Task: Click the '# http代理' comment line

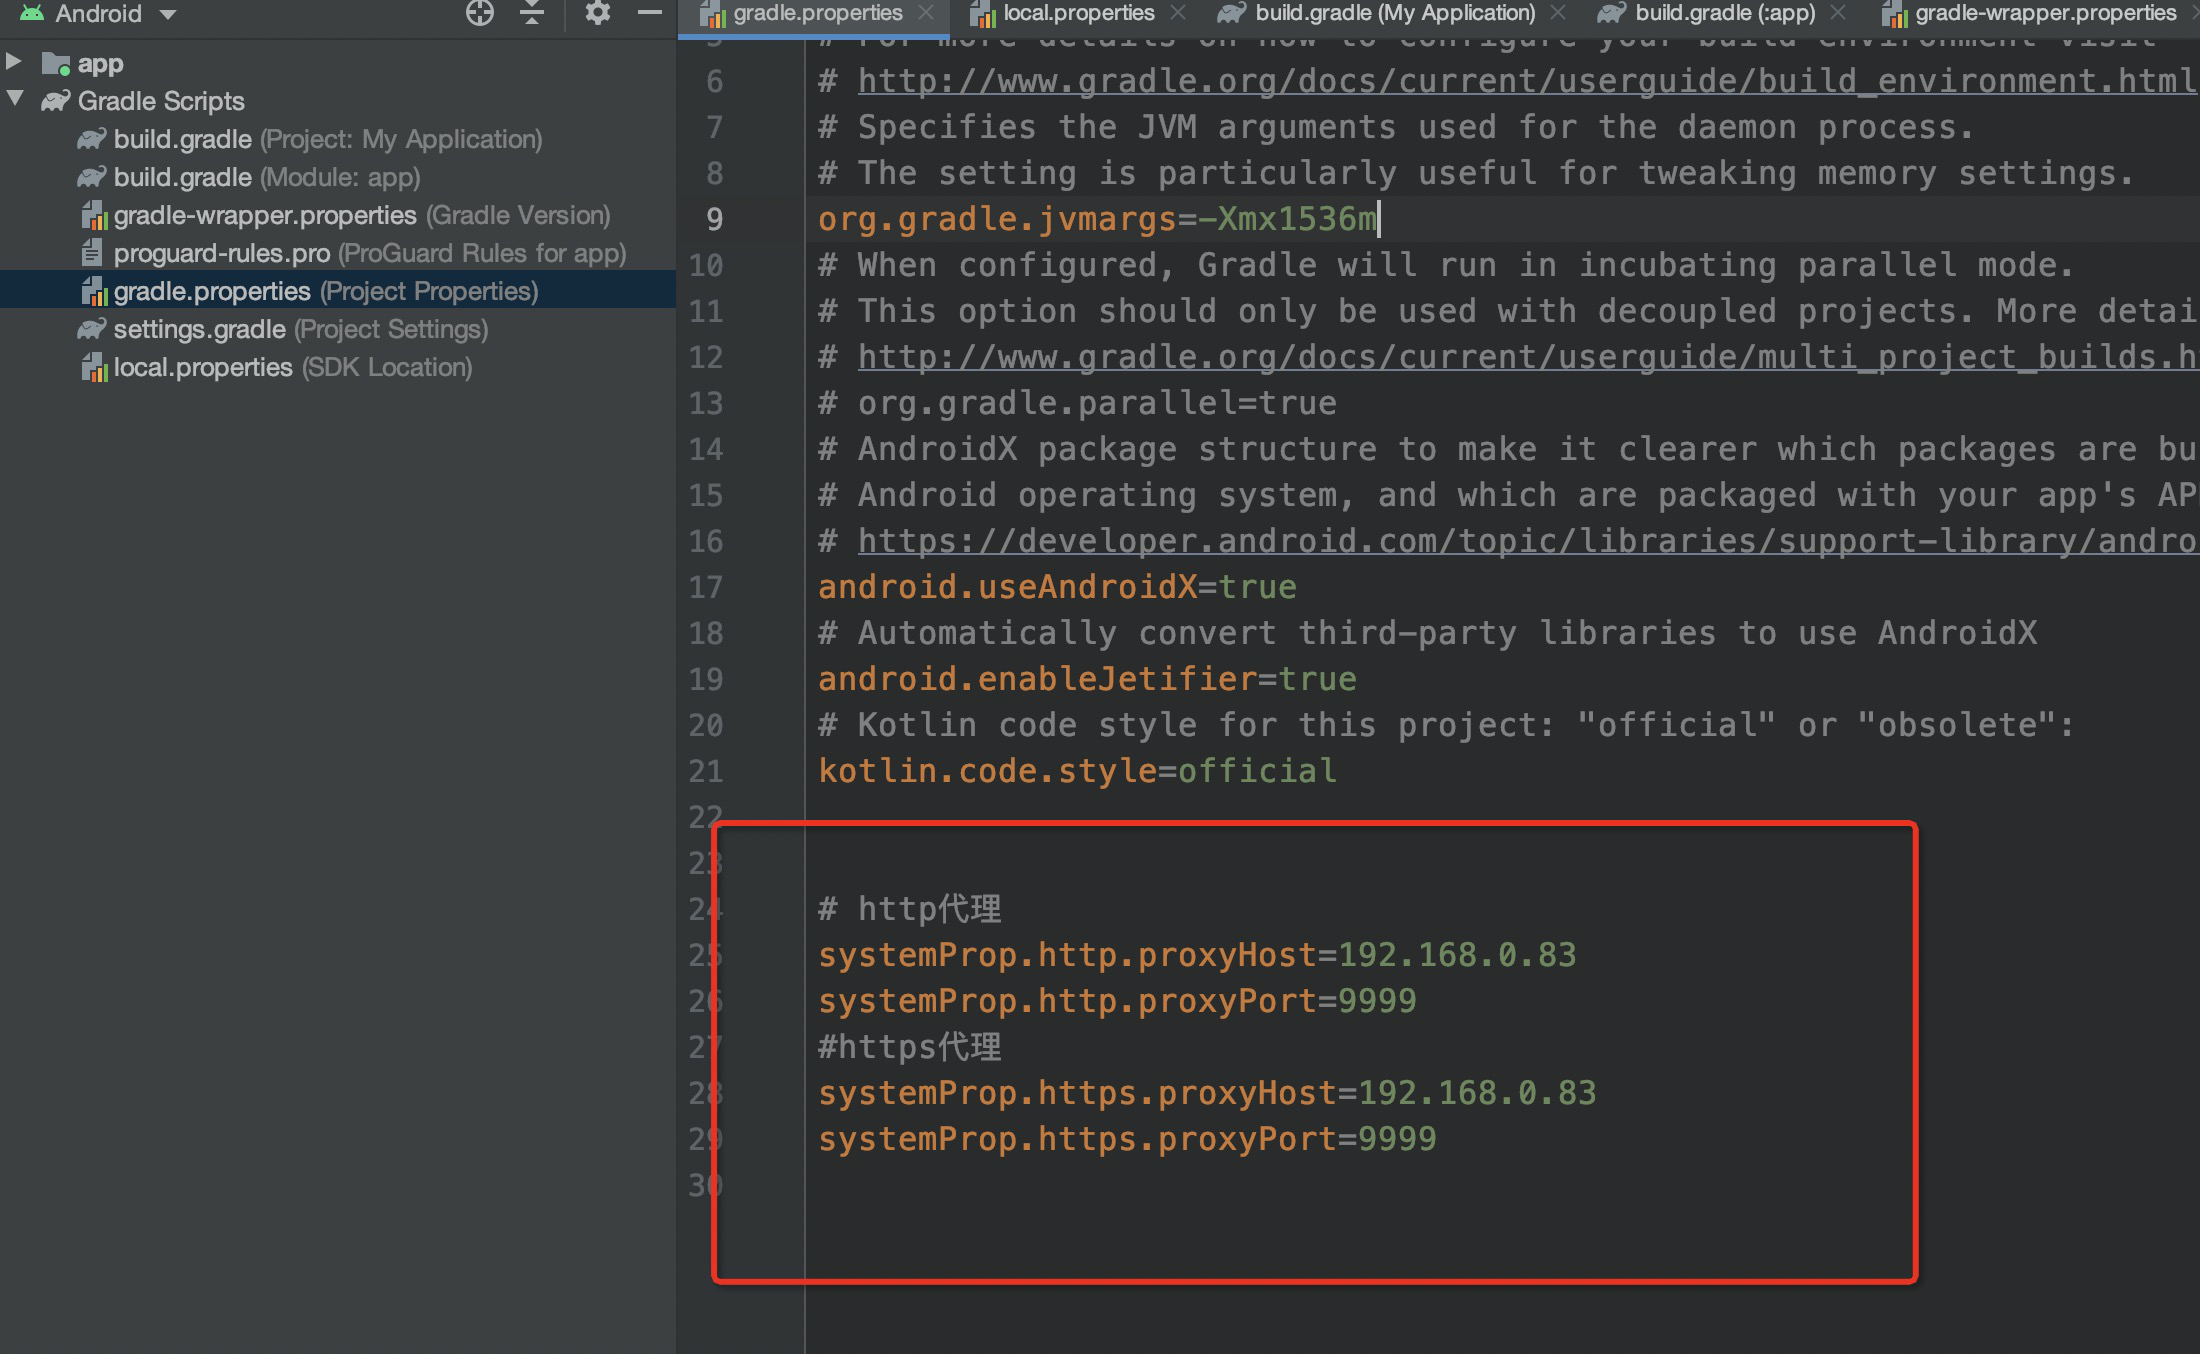Action: coord(910,909)
